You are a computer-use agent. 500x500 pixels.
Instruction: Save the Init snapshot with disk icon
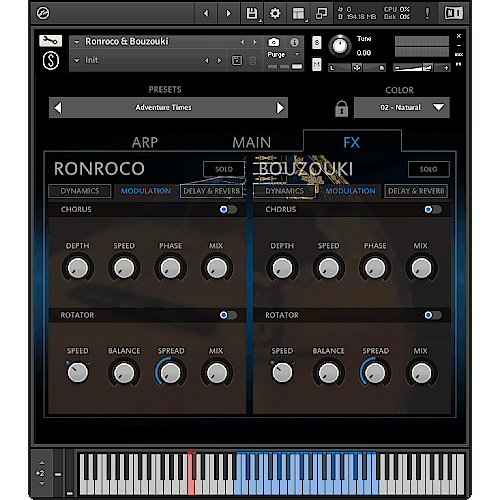[x=237, y=60]
